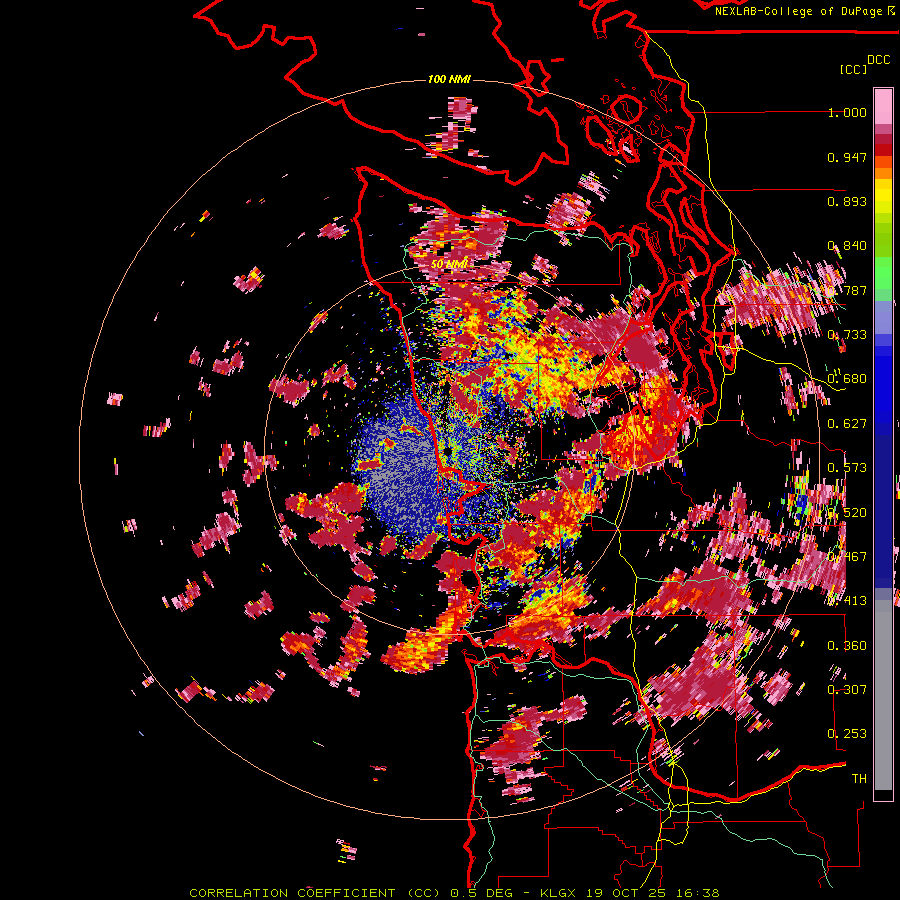Pick the bright green color bar segment

[x=883, y=273]
